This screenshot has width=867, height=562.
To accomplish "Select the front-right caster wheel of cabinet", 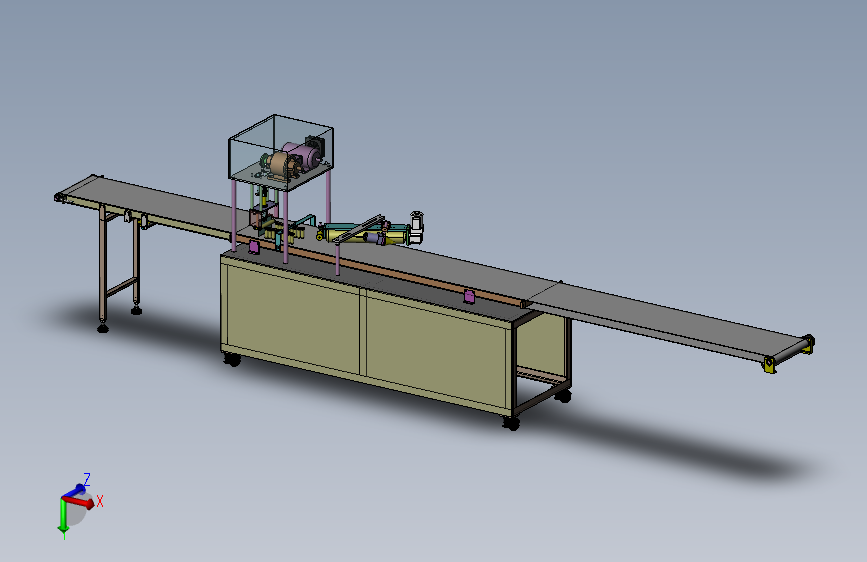I will [511, 424].
